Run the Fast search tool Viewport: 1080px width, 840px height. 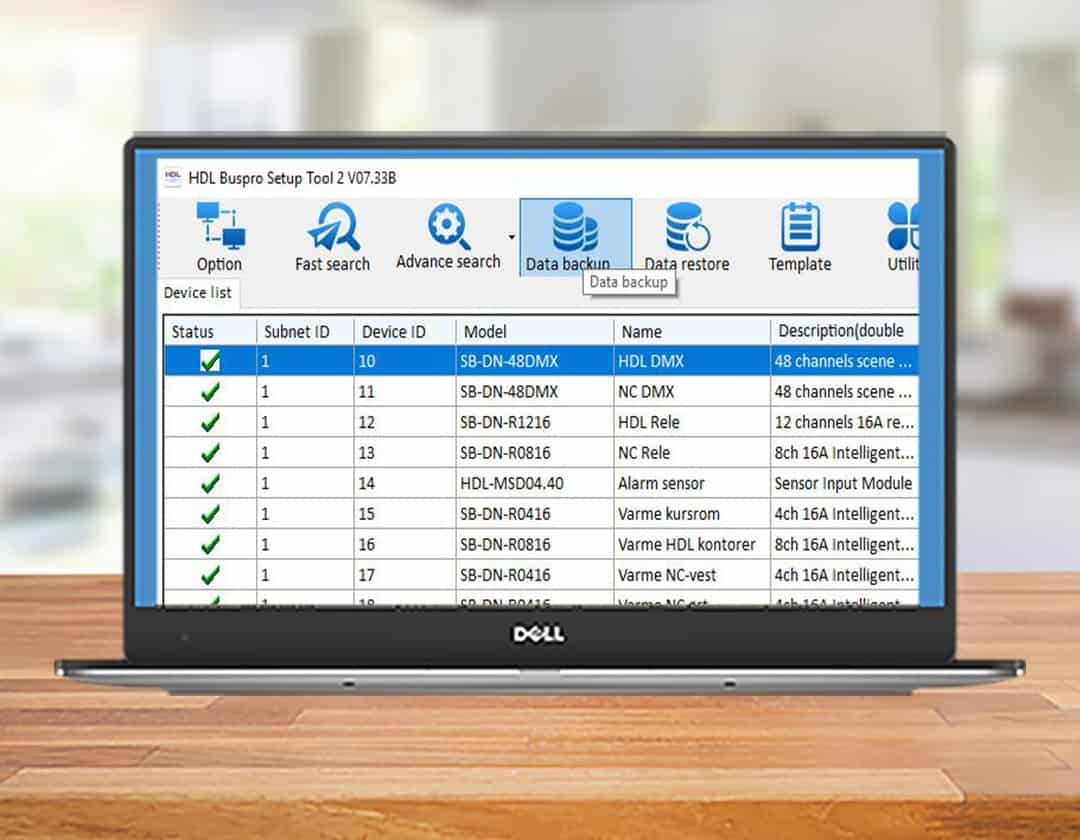[x=333, y=238]
